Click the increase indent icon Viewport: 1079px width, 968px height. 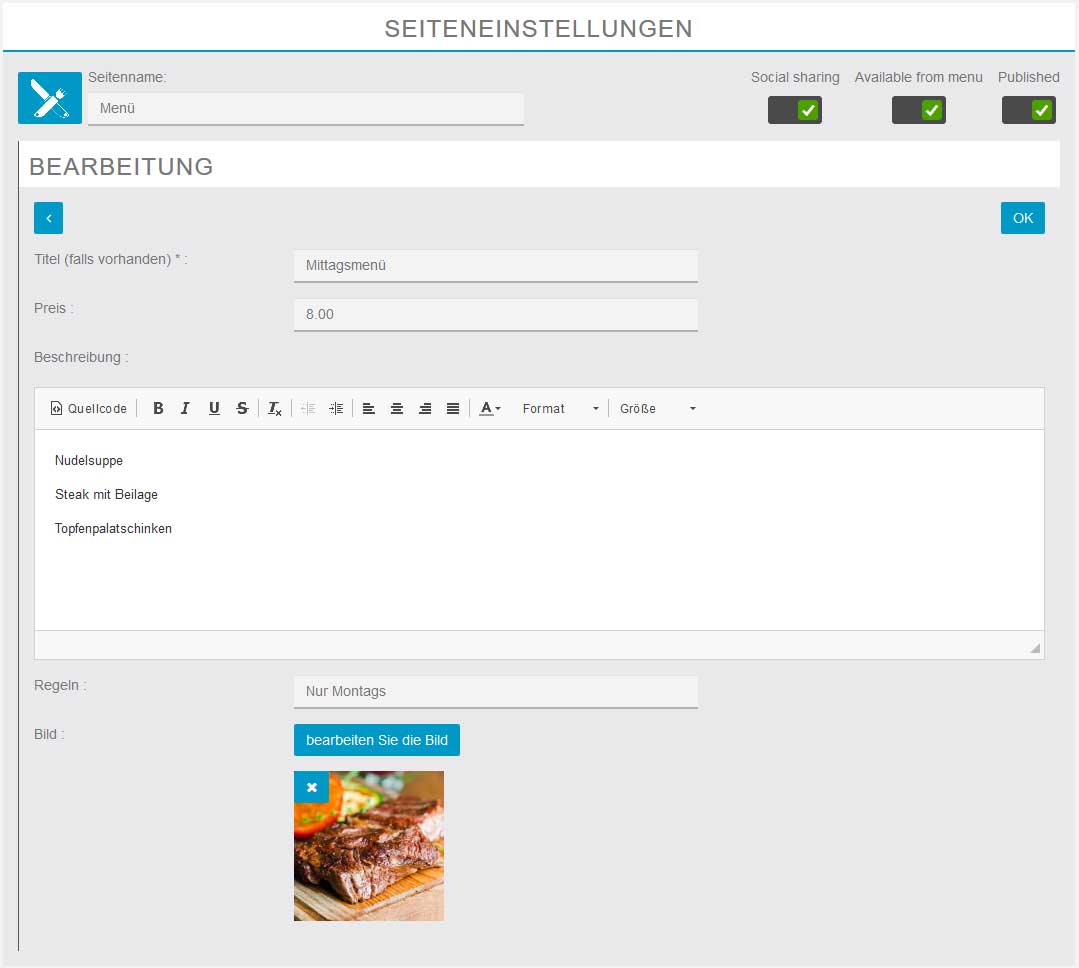click(x=336, y=409)
